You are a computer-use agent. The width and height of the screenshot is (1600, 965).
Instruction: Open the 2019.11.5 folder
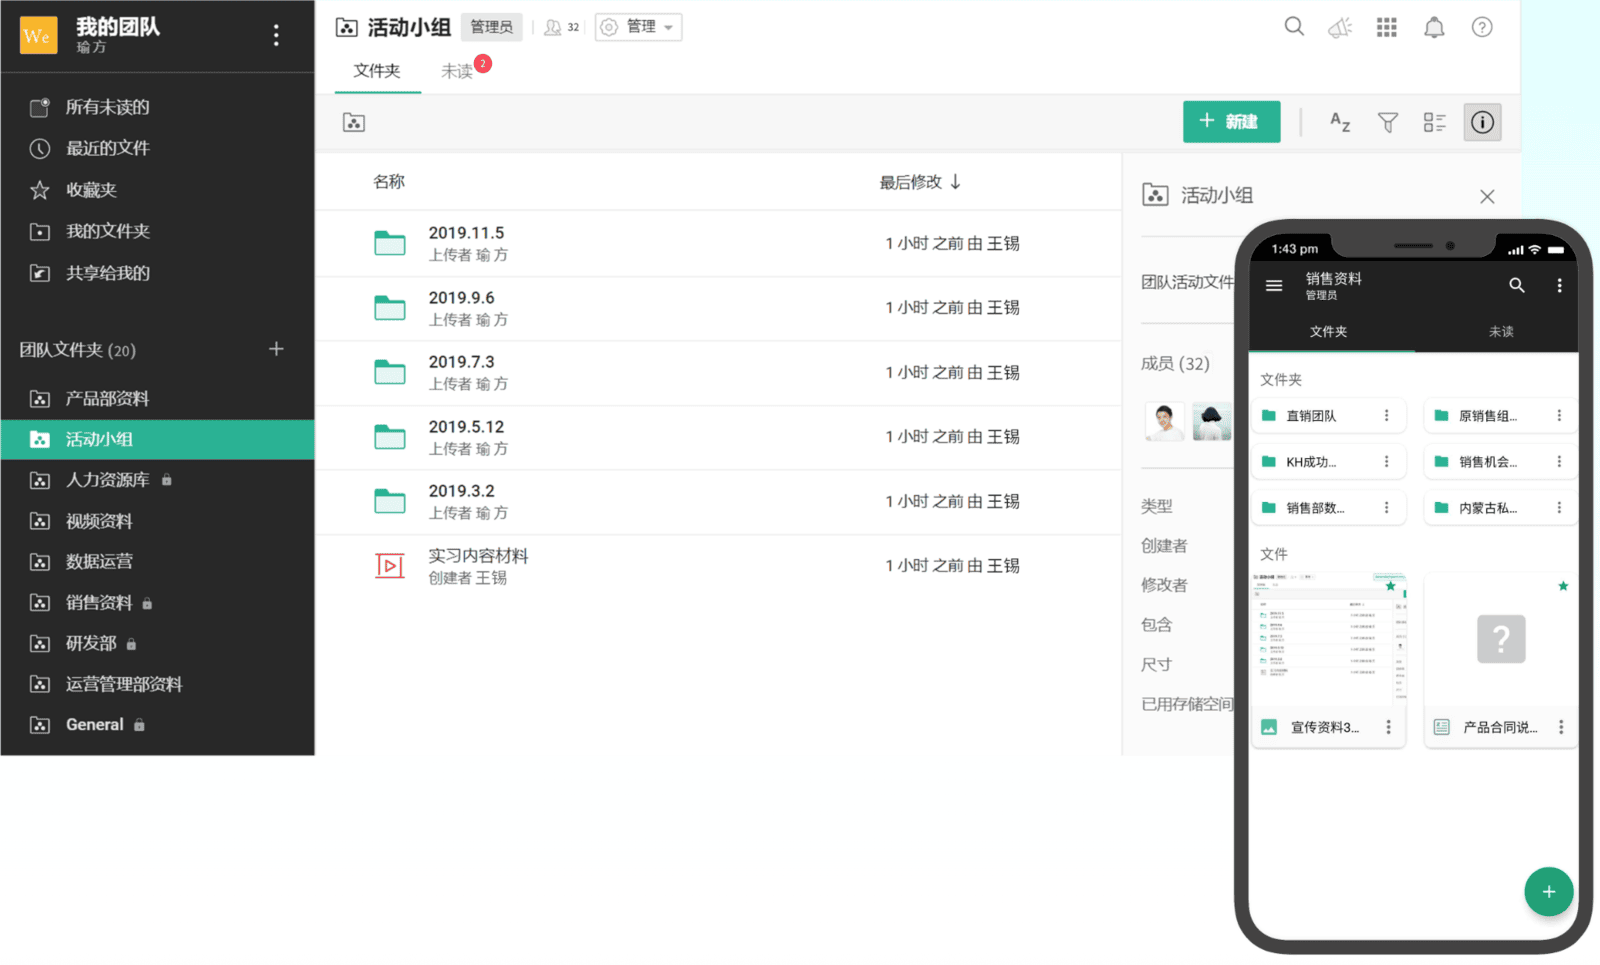[x=466, y=233]
